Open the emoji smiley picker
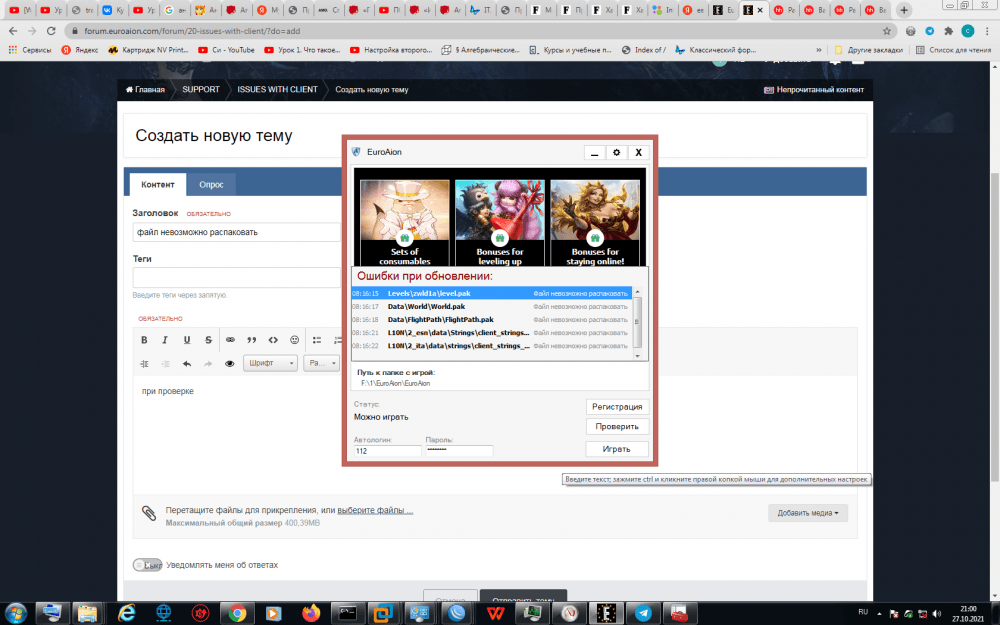This screenshot has width=1000, height=625. 294,340
